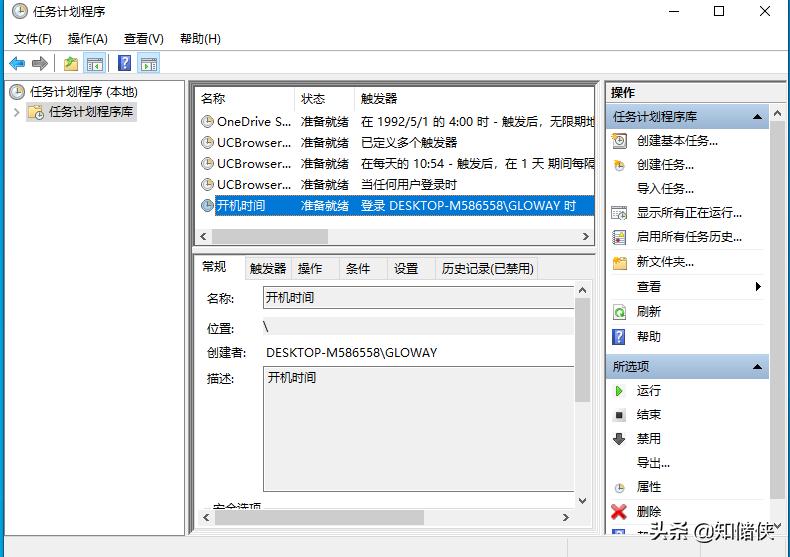
Task: Click the details pane horizontal scrollbar thumb
Action: [x=319, y=517]
